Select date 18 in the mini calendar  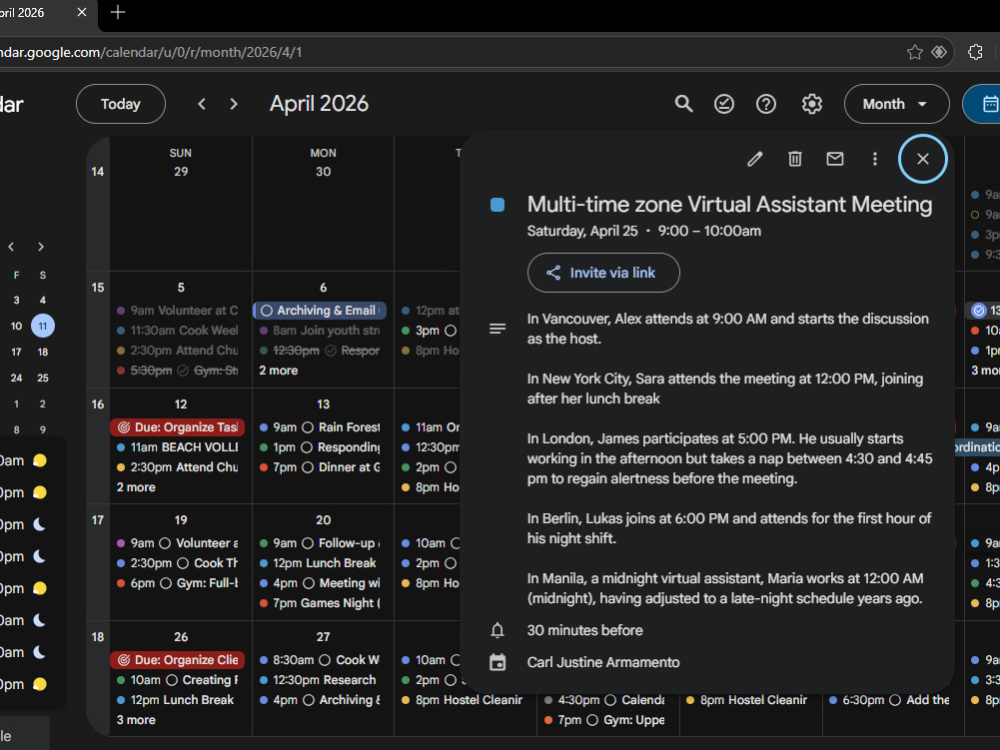43,352
